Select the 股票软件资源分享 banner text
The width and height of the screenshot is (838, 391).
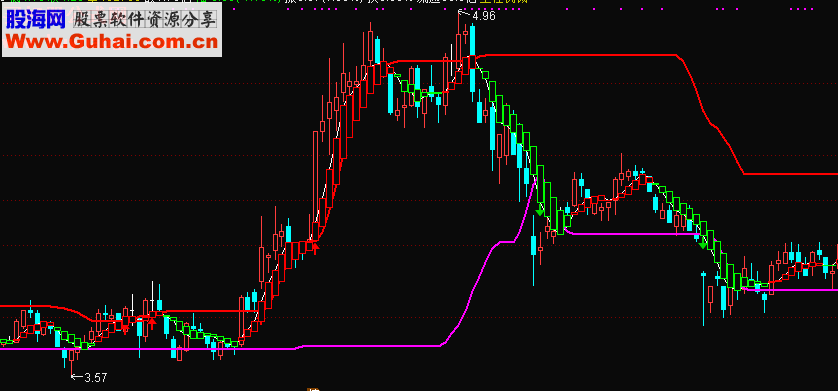click(x=145, y=20)
